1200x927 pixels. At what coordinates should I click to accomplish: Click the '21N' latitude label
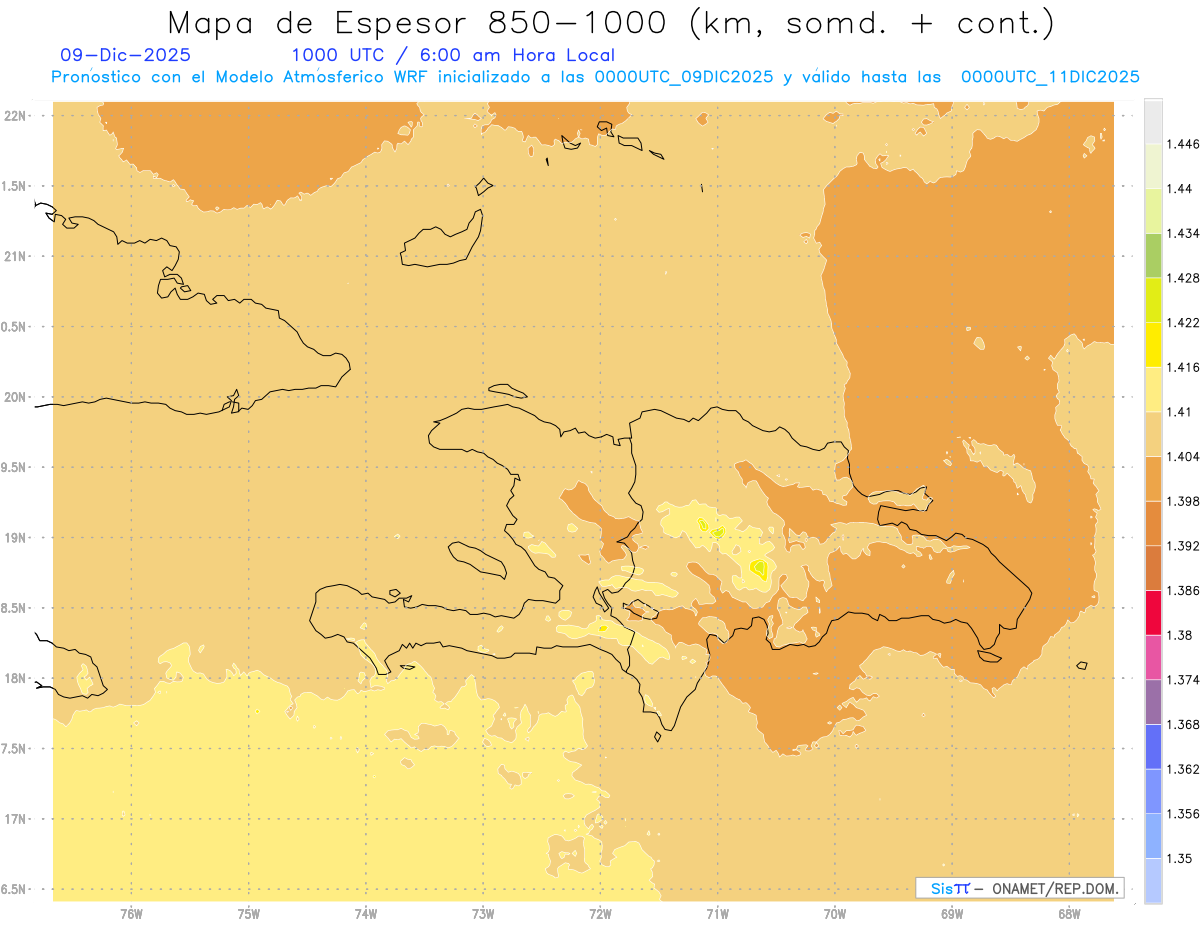(16, 257)
